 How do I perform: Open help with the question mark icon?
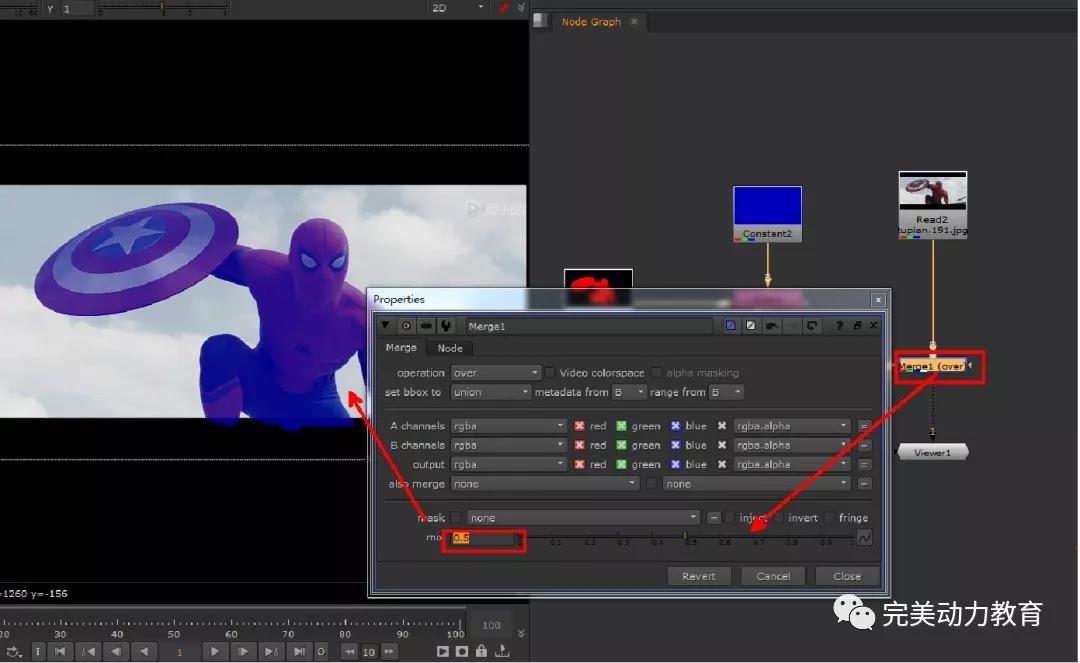point(839,326)
